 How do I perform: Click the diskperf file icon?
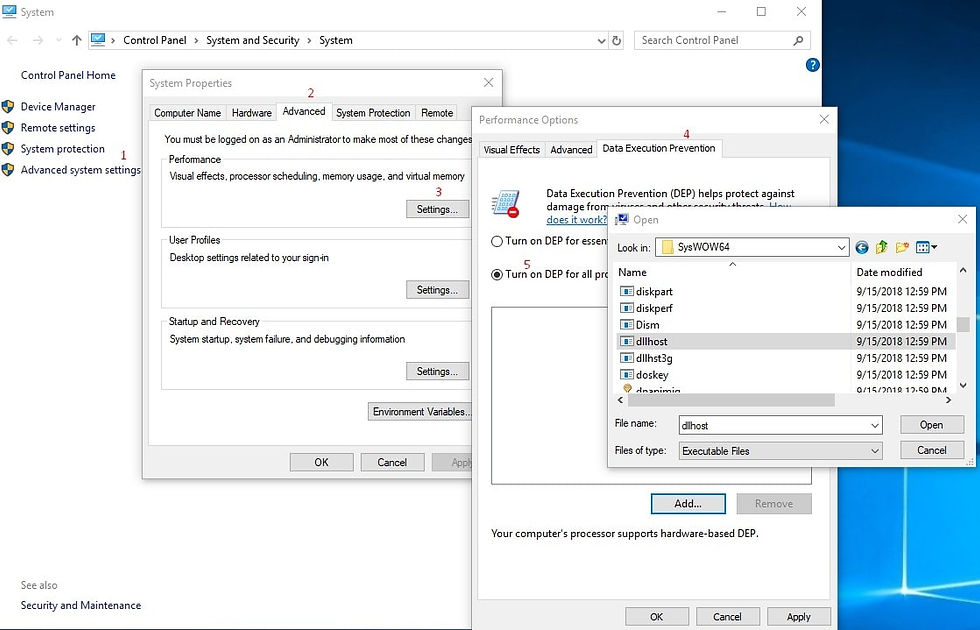pos(626,308)
